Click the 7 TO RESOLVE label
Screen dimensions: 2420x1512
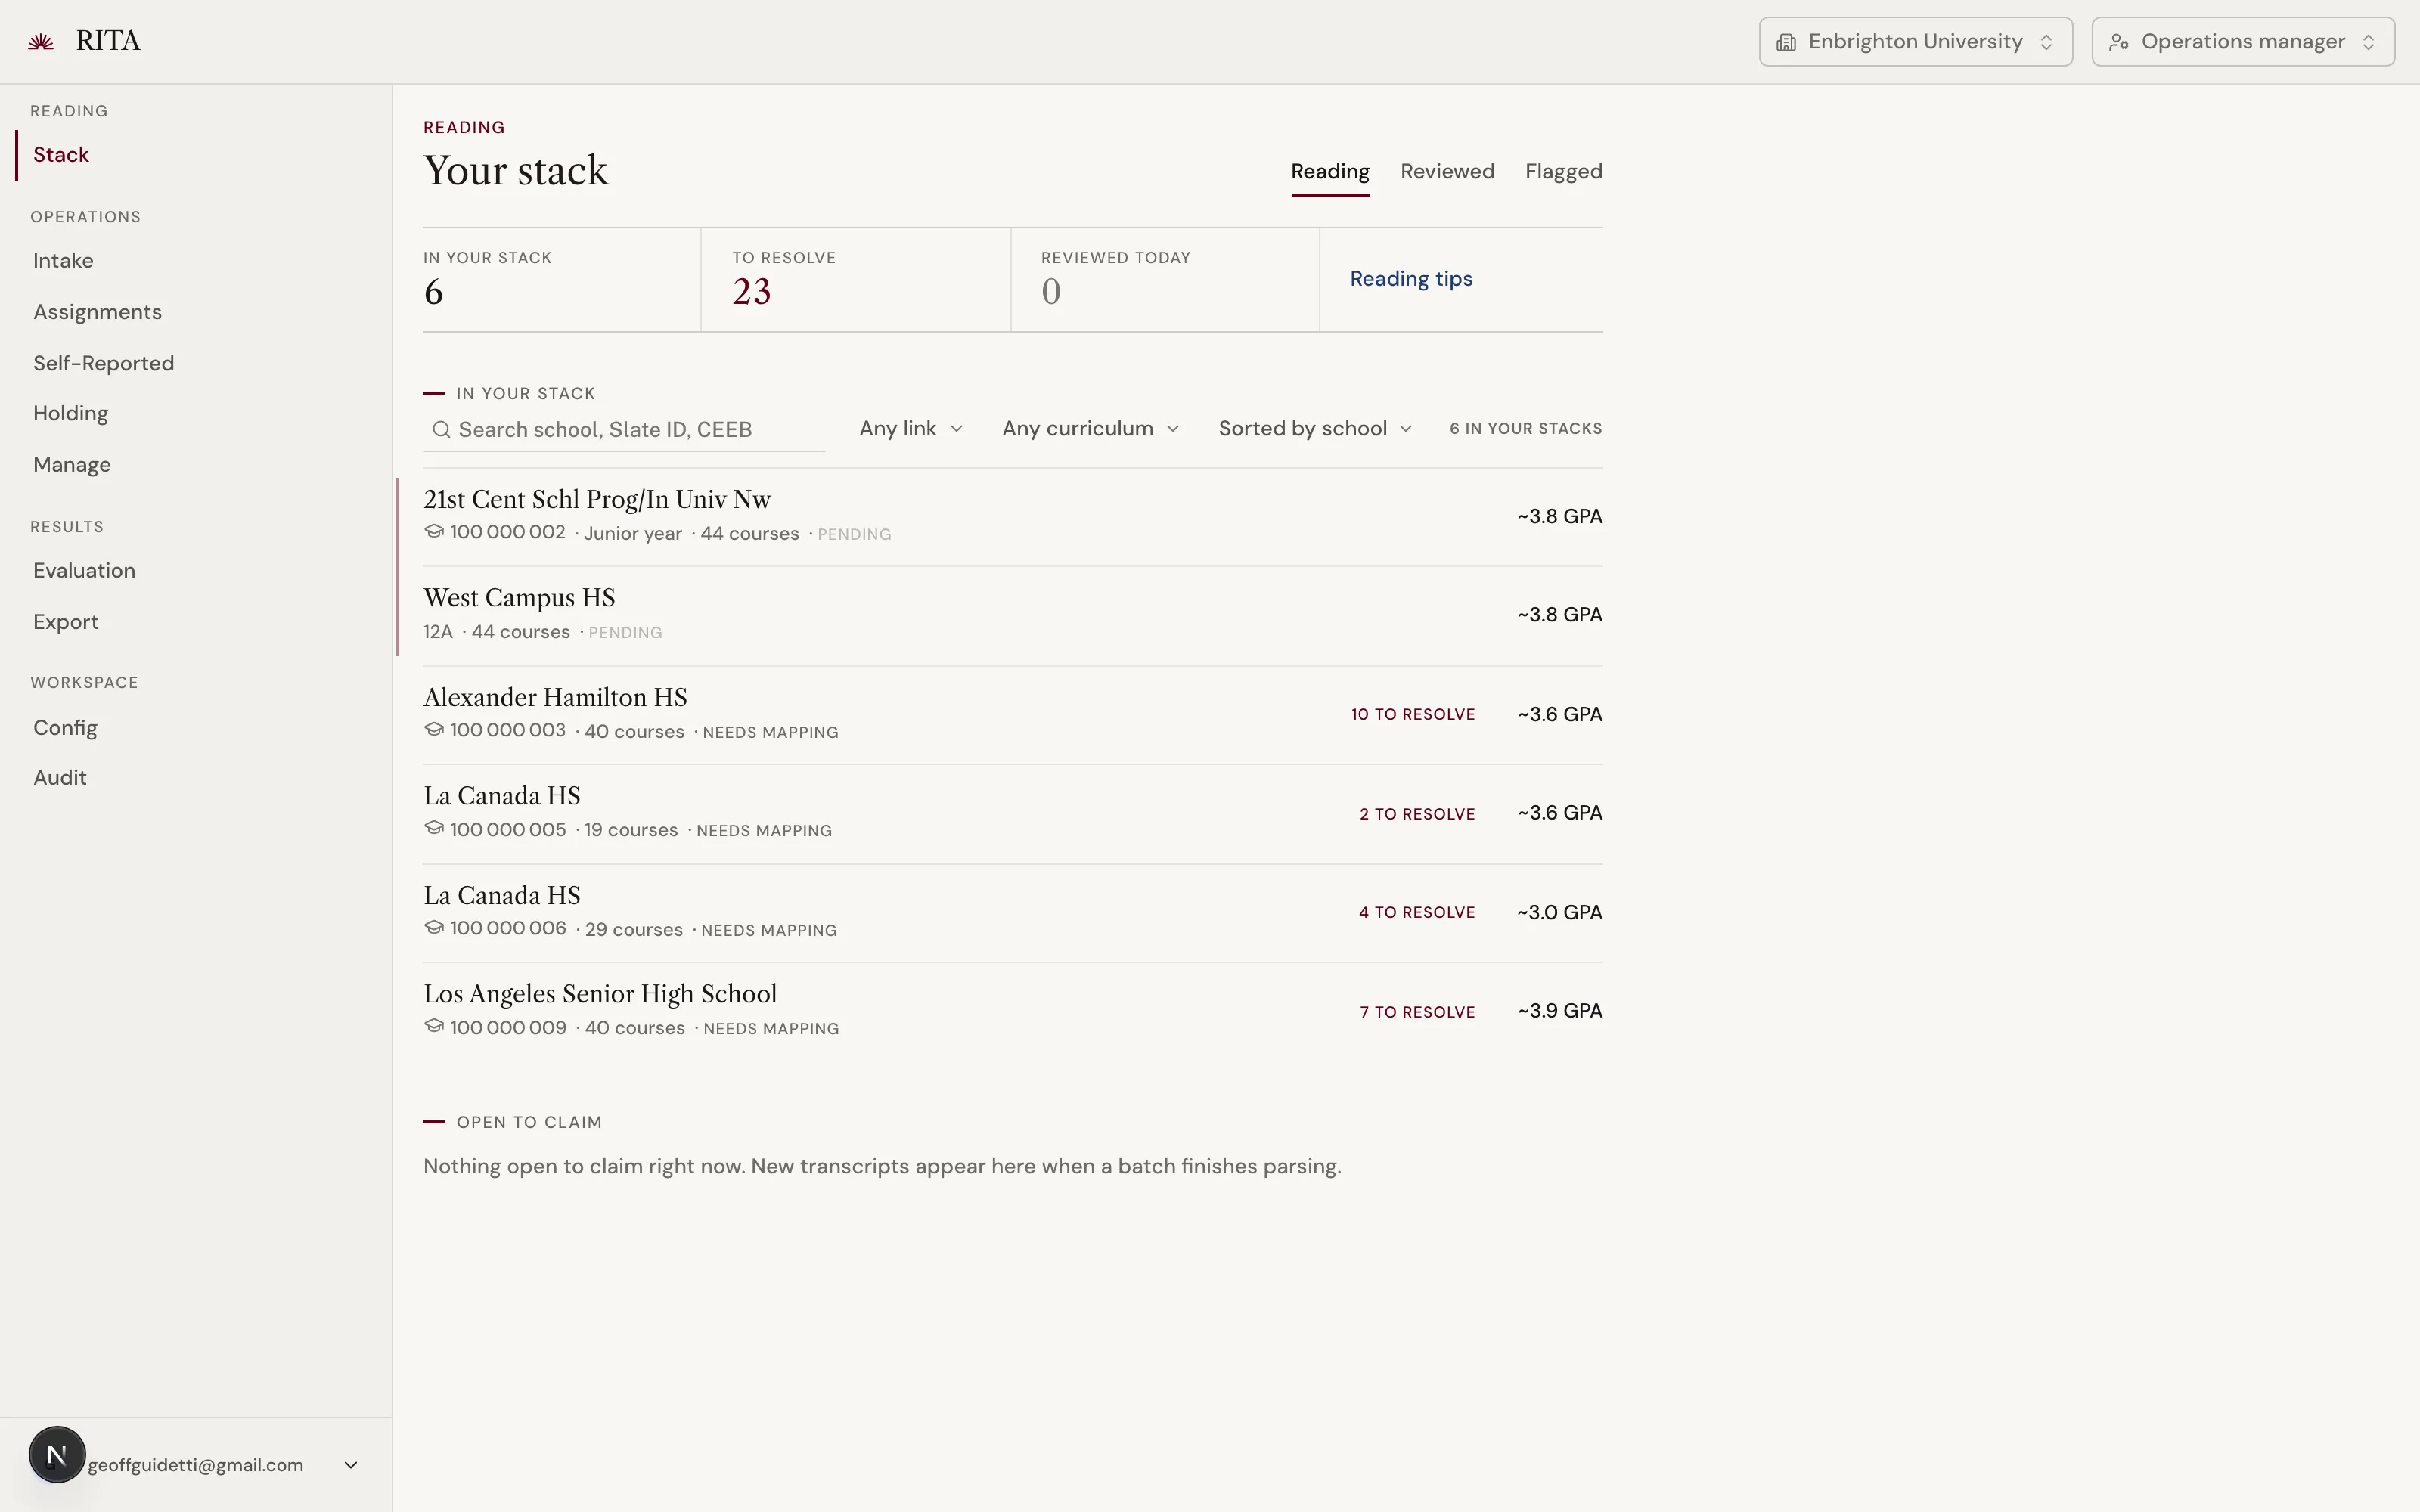(x=1417, y=1012)
